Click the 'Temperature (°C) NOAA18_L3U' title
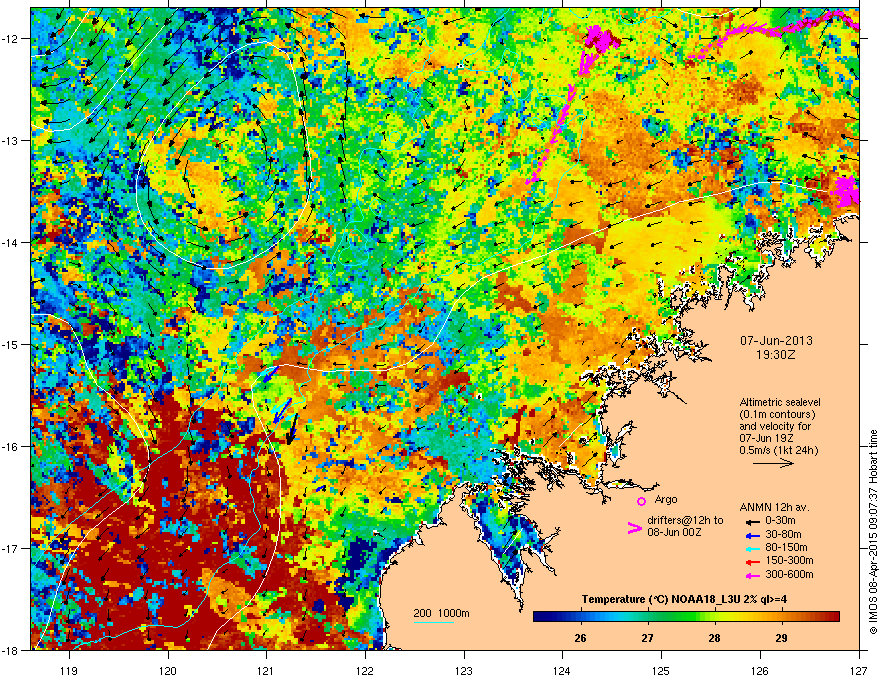Viewport: 880px width, 680px height. click(661, 599)
